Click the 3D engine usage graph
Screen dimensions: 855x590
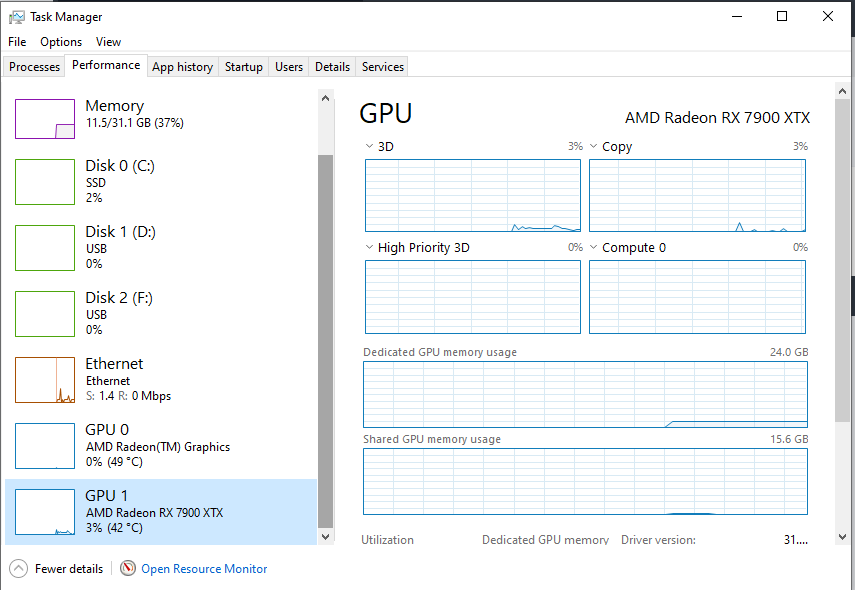(473, 195)
